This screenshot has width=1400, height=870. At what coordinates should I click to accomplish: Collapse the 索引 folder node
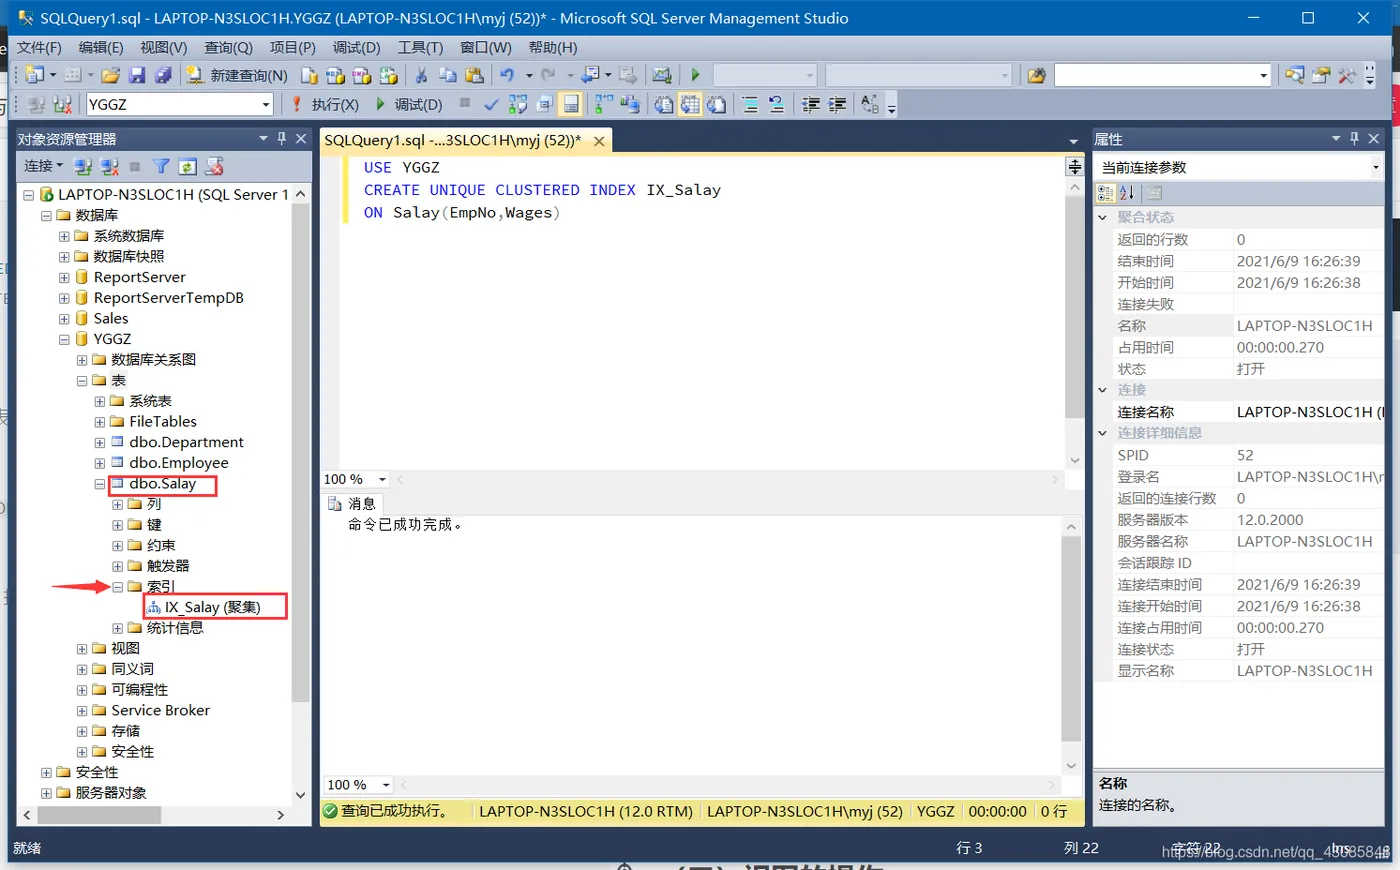coord(118,587)
